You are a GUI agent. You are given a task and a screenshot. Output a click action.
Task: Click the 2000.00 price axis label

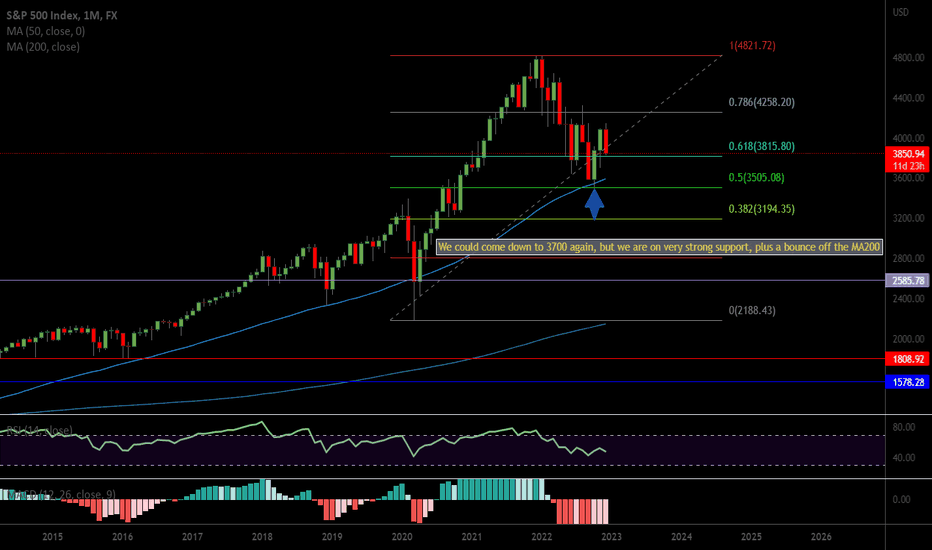point(908,339)
